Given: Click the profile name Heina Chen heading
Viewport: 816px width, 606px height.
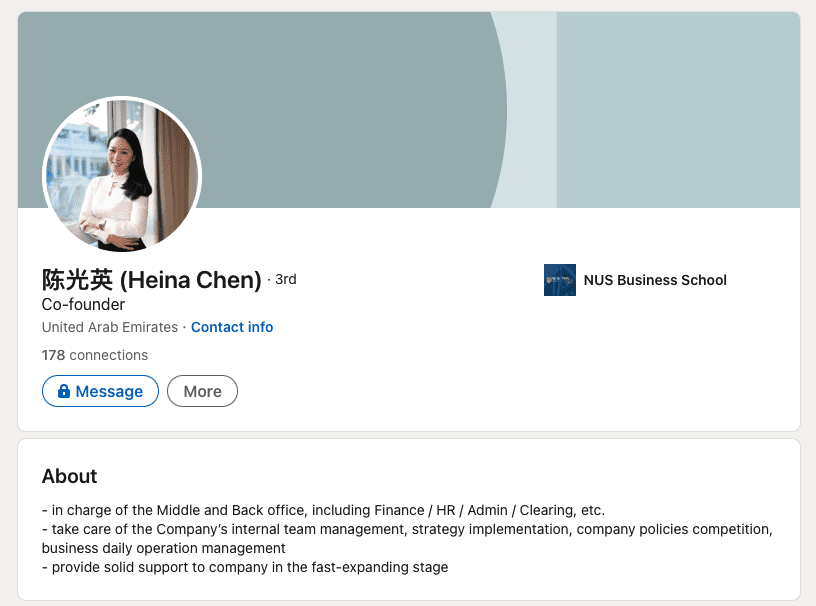Looking at the screenshot, I should (151, 280).
